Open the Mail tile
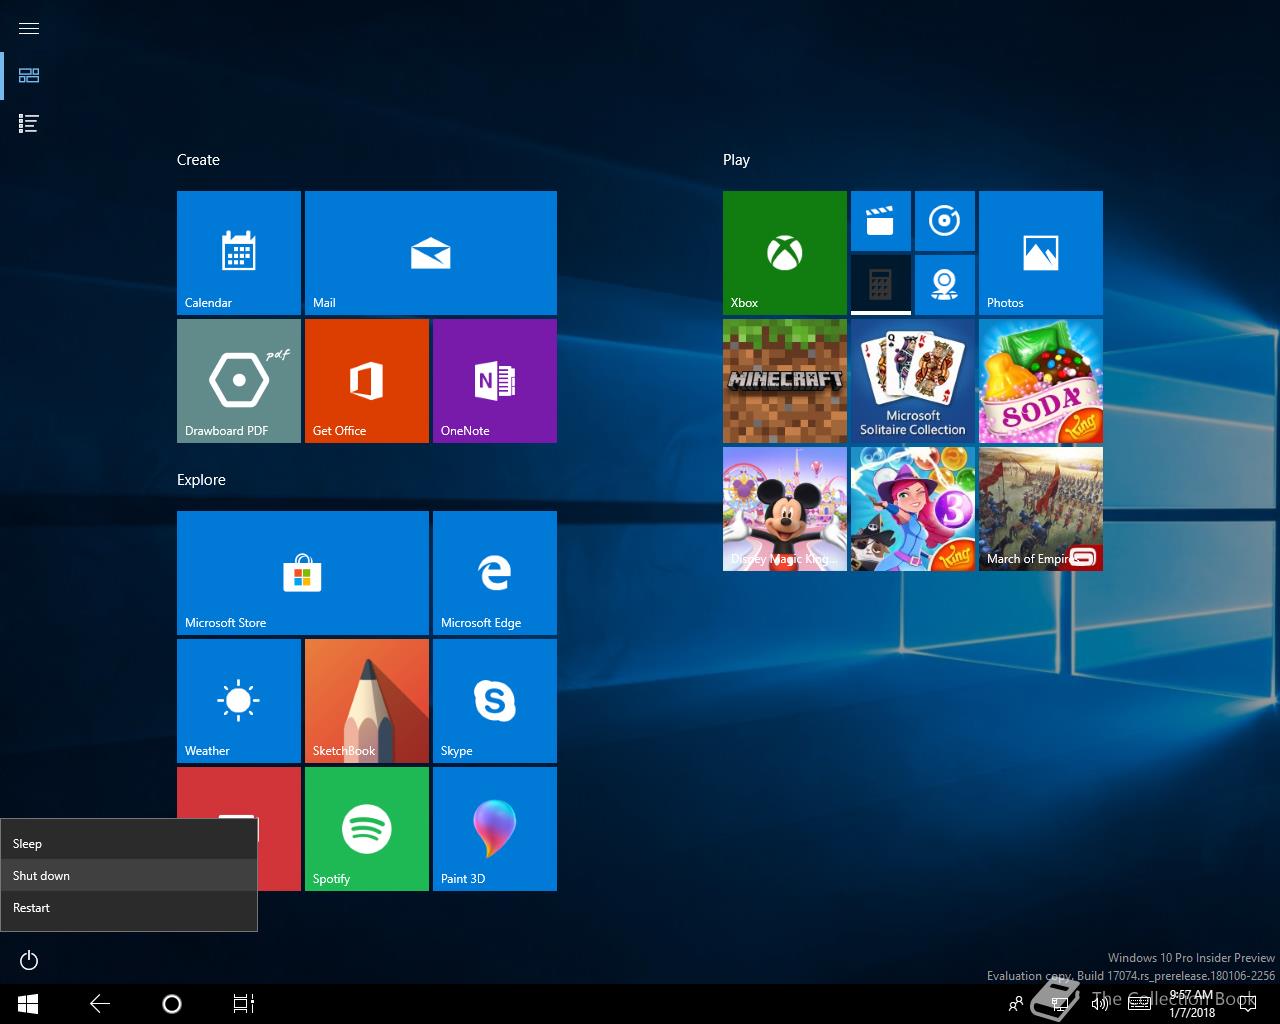This screenshot has height=1024, width=1280. point(431,253)
